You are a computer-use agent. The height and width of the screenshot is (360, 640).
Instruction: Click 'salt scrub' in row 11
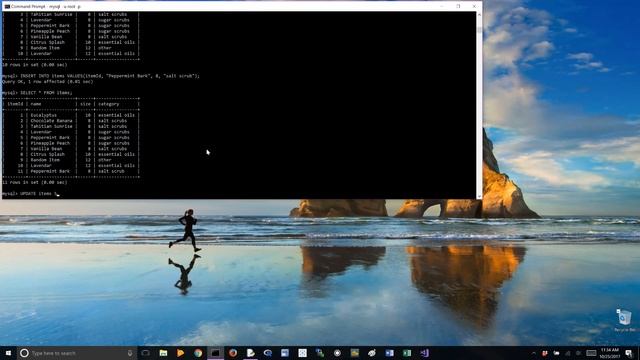tap(111, 171)
